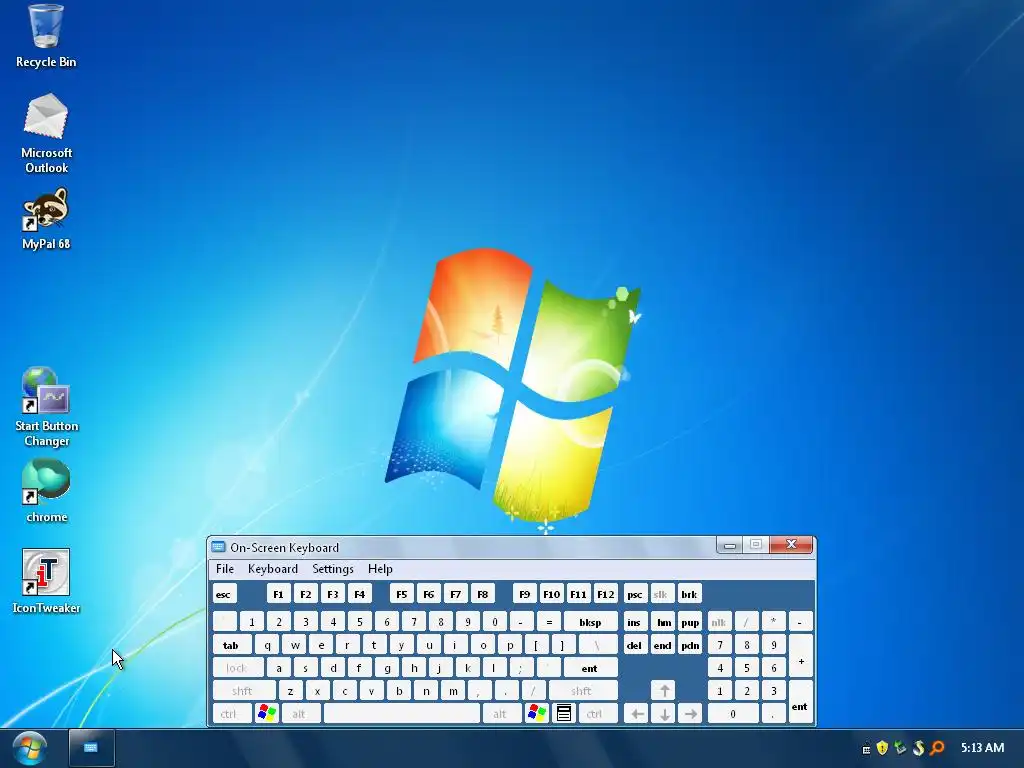Select the chrome desktop shortcut

click(x=46, y=491)
